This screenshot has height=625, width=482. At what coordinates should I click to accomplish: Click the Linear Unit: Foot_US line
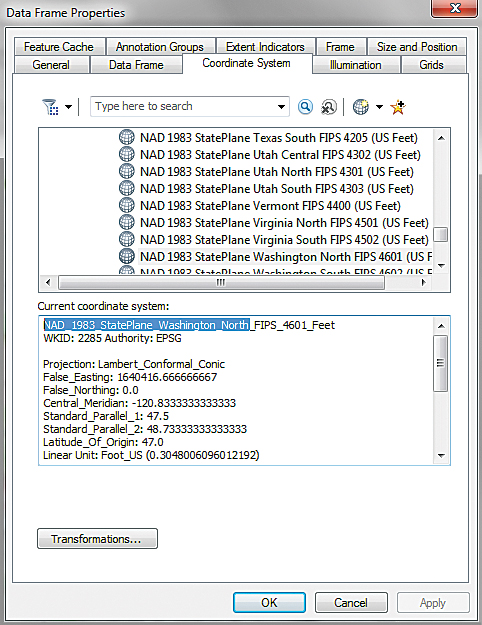151,455
